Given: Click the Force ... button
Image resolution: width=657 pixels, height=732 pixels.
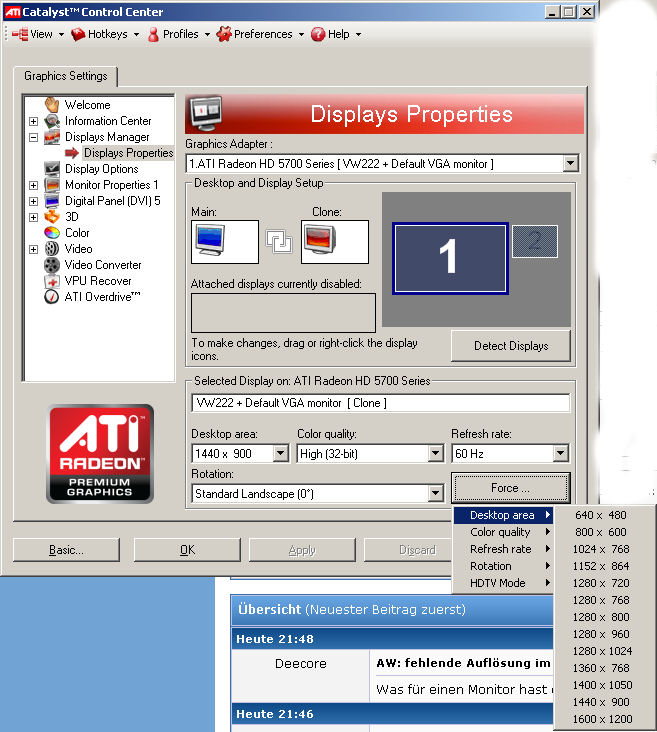Looking at the screenshot, I should tap(510, 488).
